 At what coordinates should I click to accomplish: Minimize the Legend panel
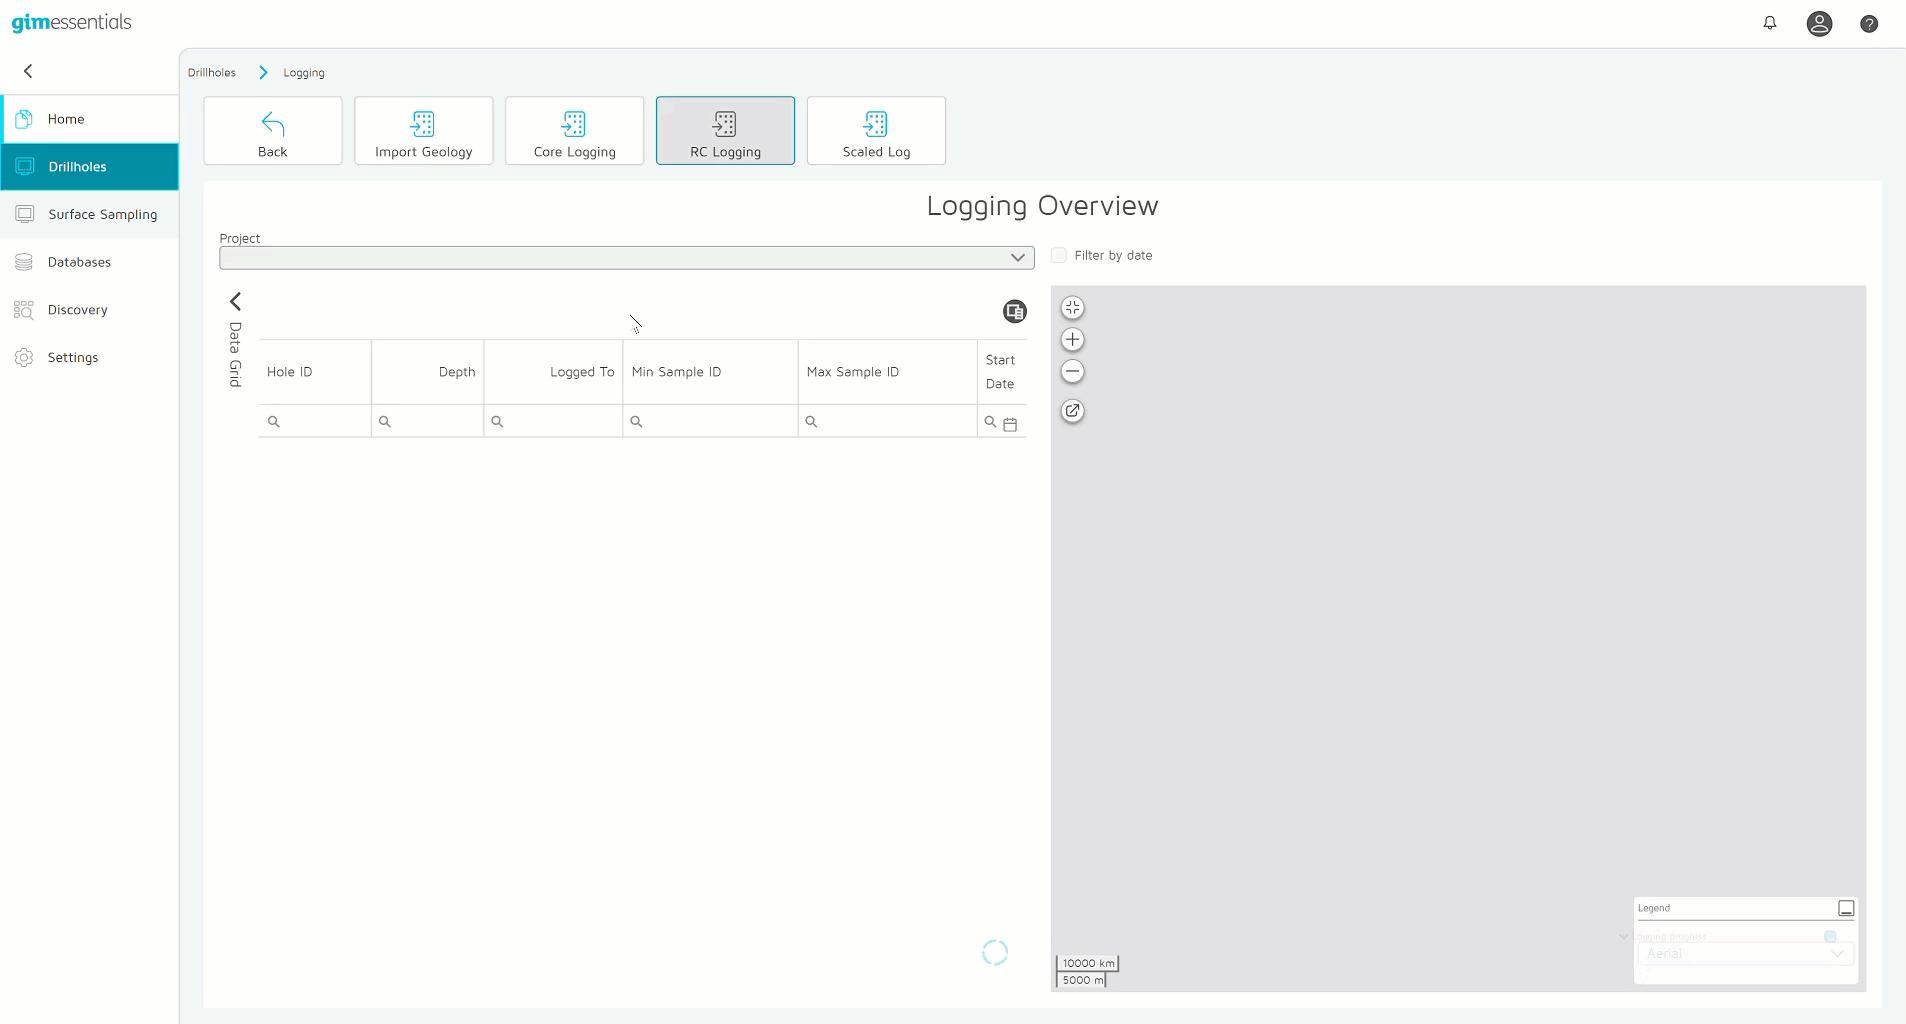[1845, 908]
